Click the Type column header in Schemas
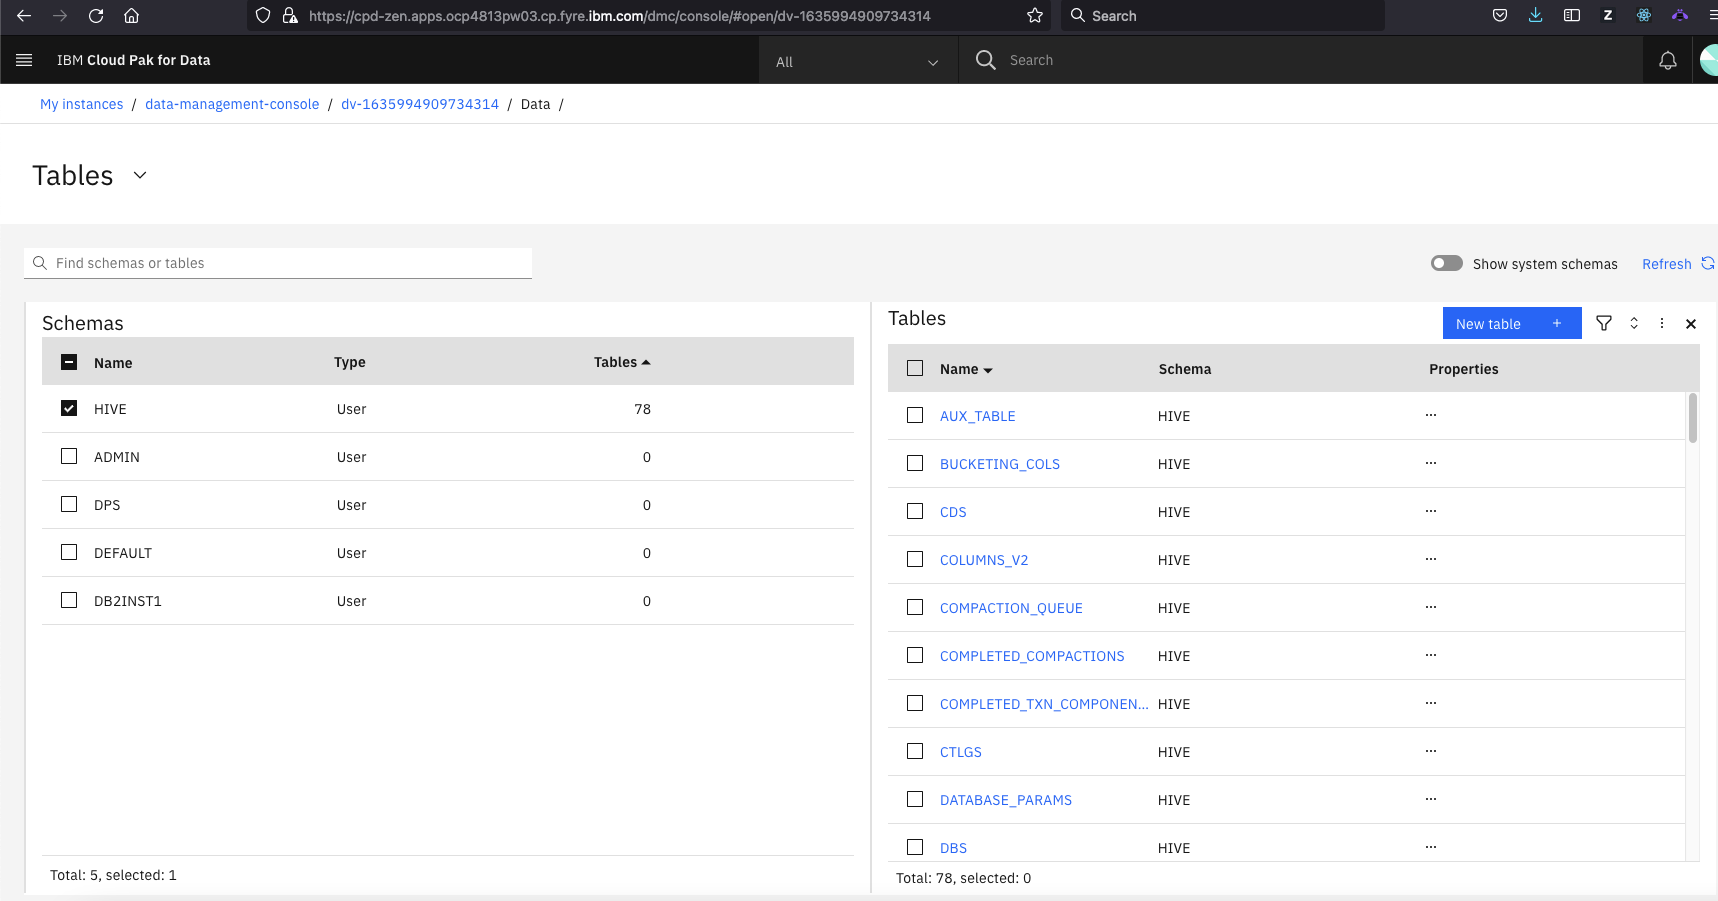Viewport: 1718px width, 901px height. pyautogui.click(x=350, y=362)
